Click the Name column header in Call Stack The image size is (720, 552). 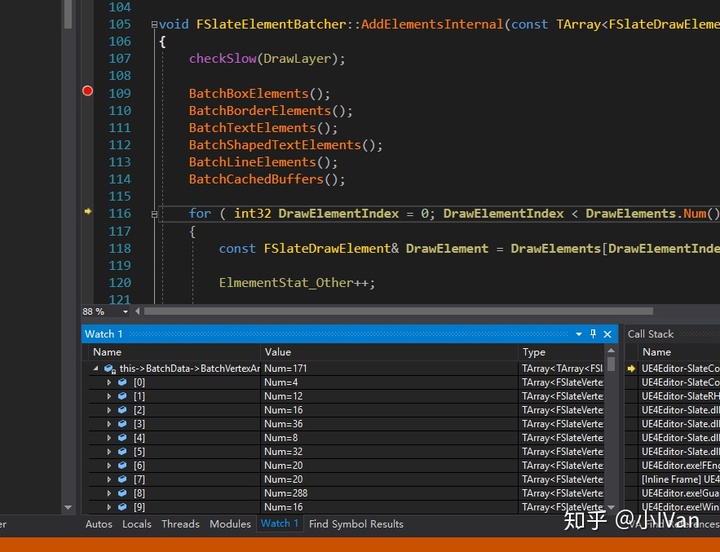pos(679,352)
